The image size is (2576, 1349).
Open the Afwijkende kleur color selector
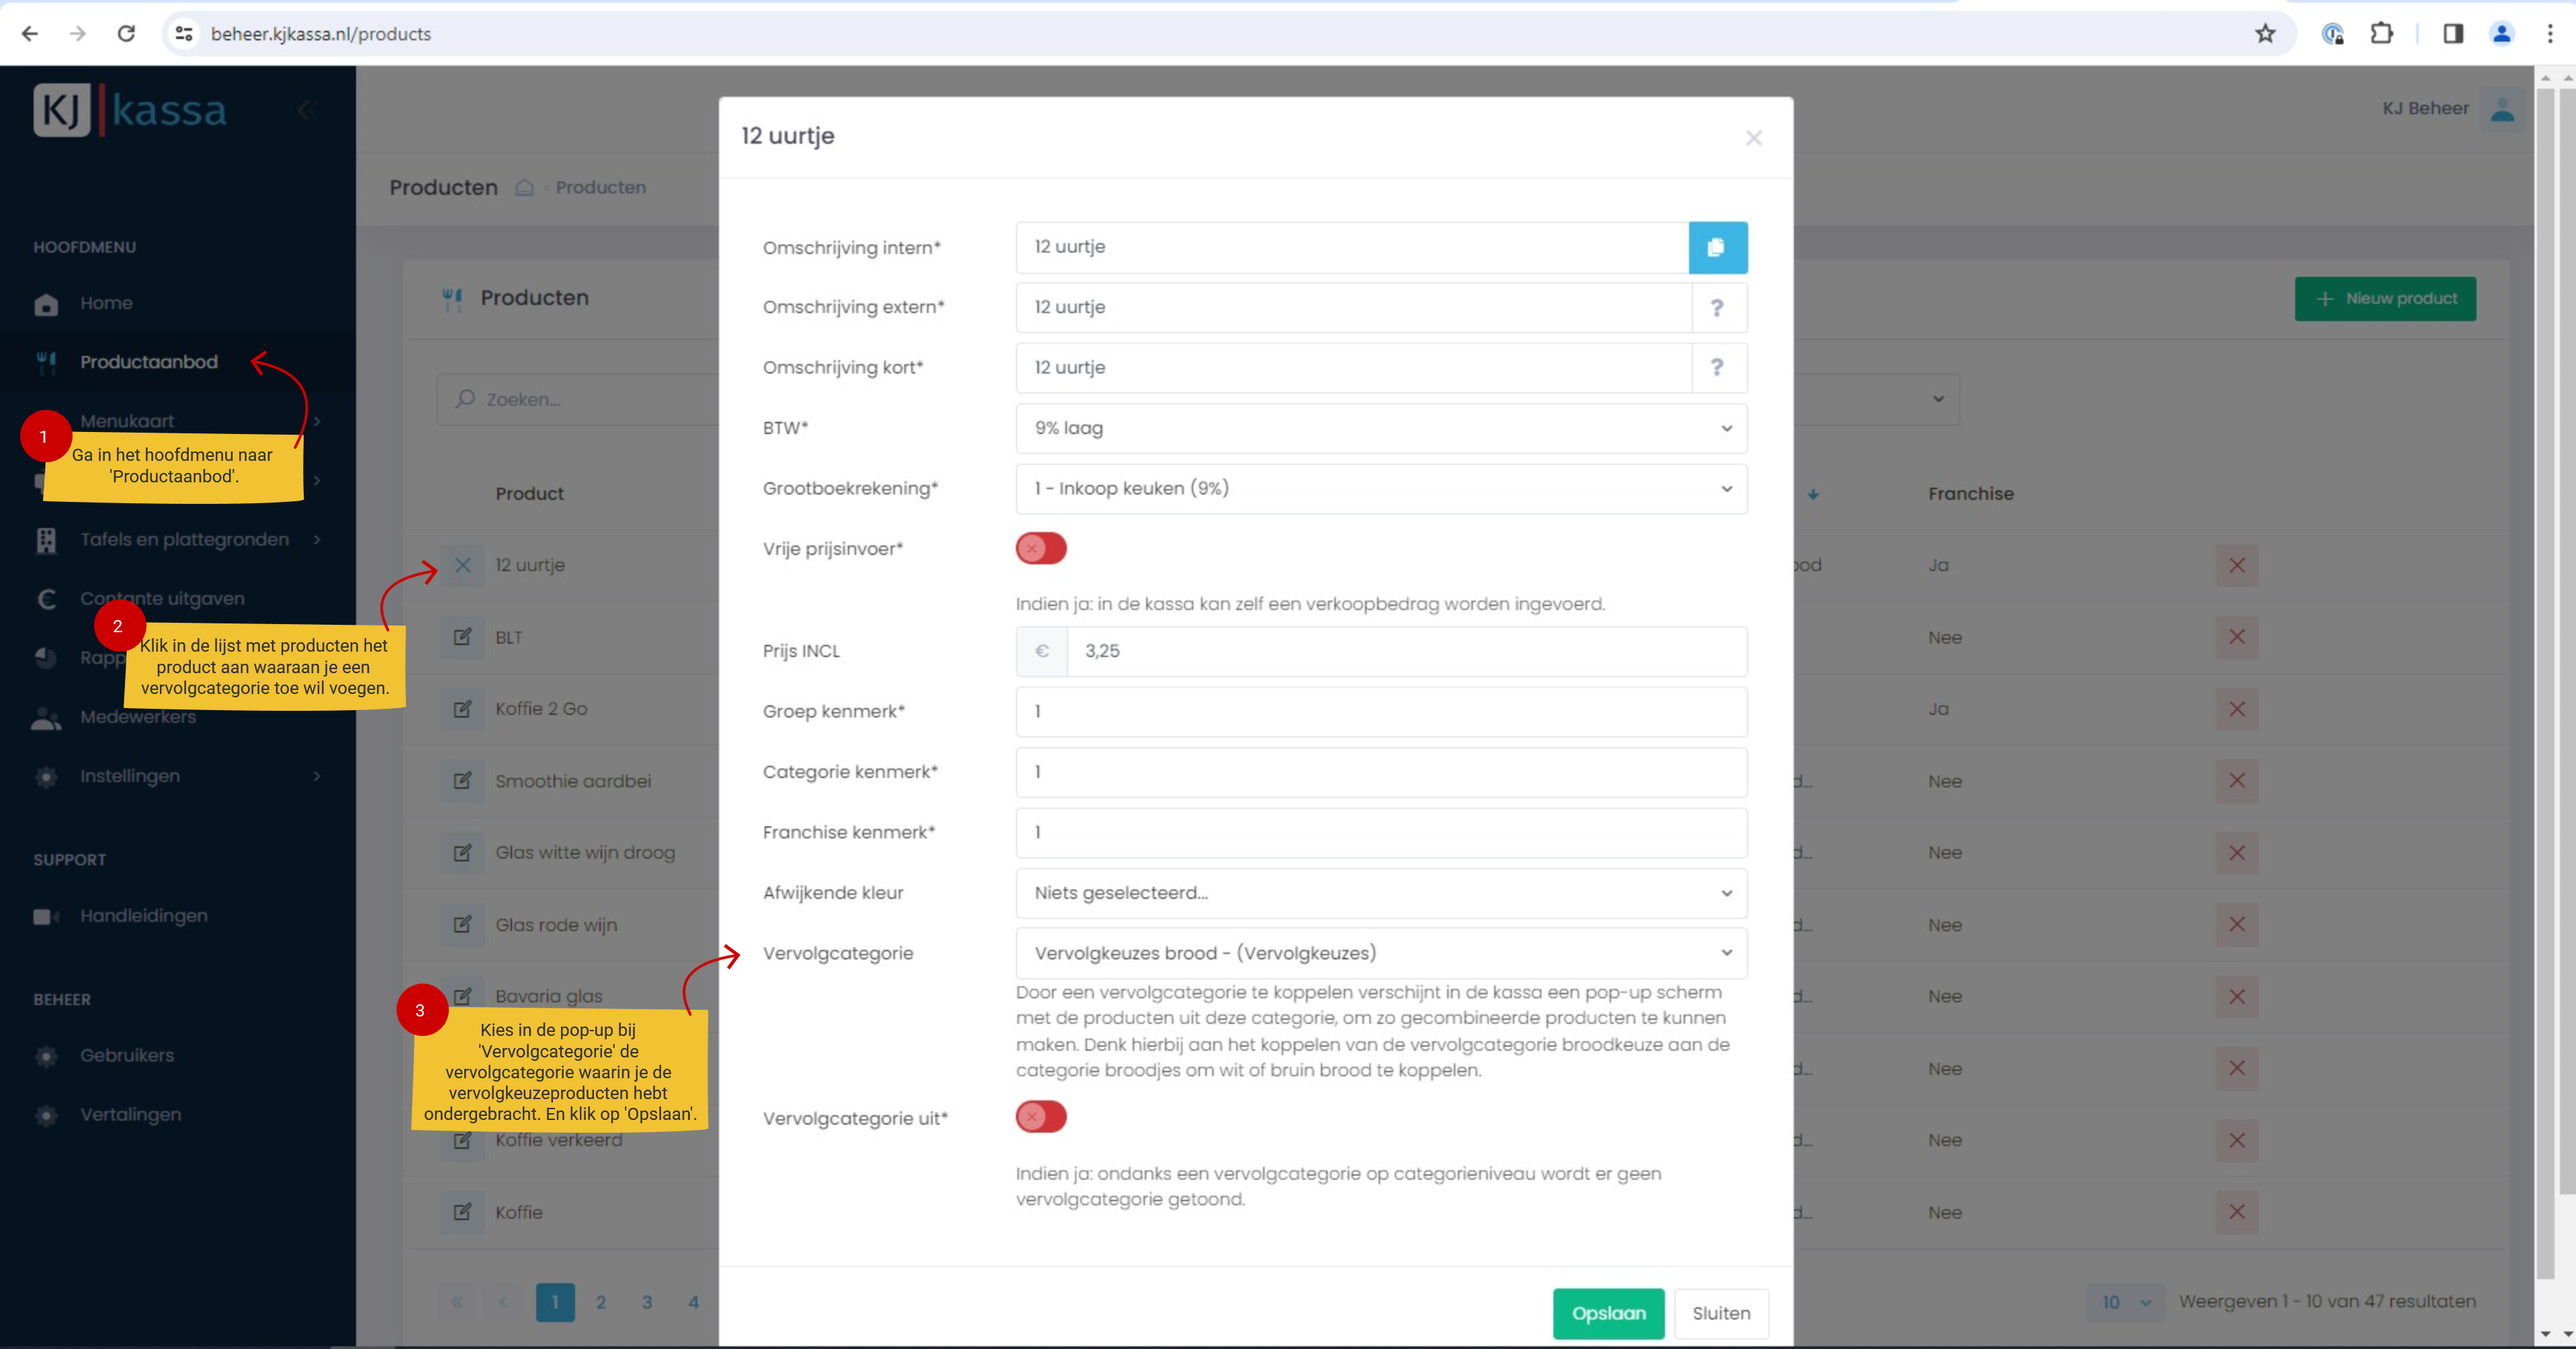pyautogui.click(x=1380, y=893)
